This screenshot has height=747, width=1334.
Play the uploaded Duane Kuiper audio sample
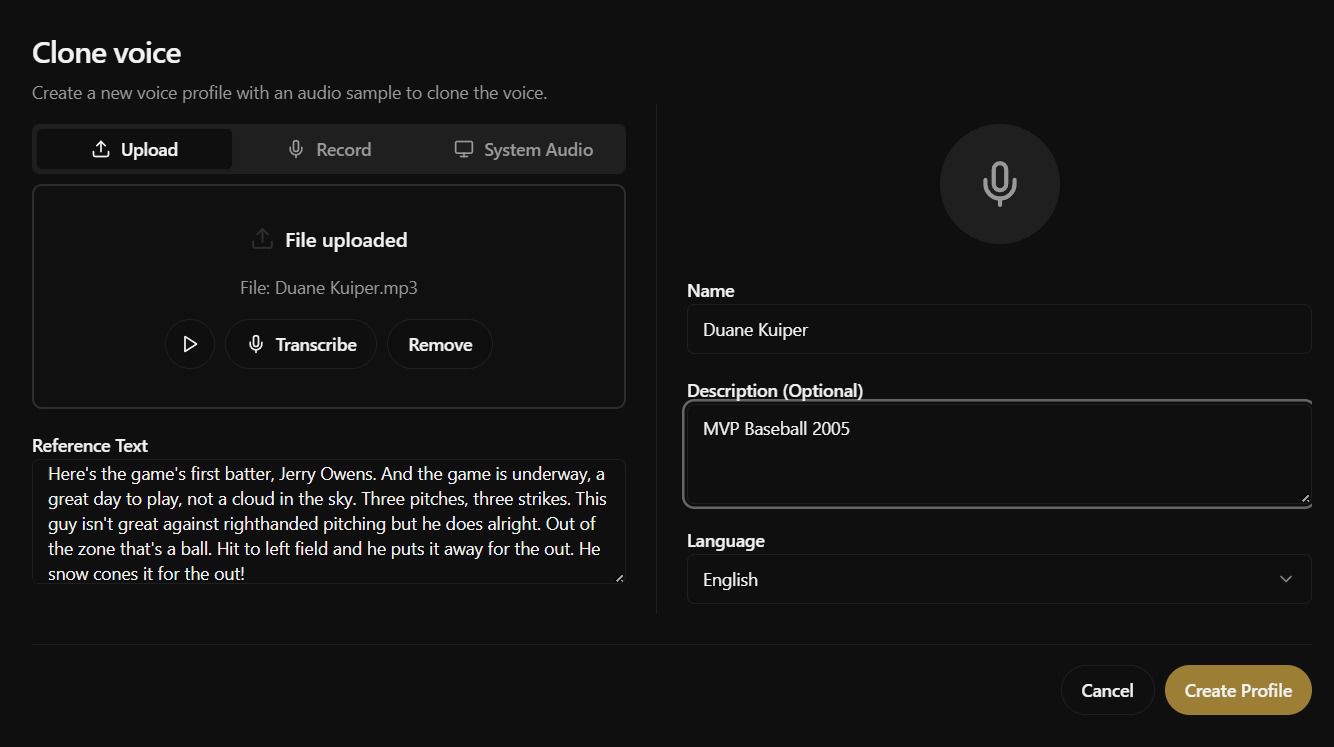click(190, 344)
